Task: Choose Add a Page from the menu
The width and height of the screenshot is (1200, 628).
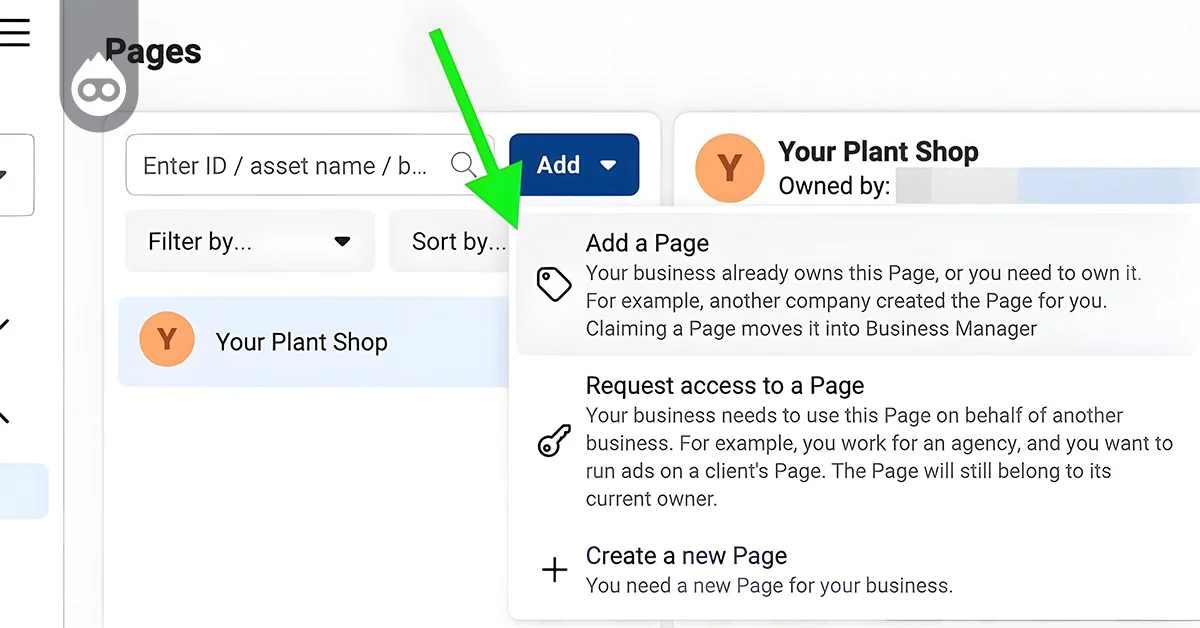Action: pos(647,243)
